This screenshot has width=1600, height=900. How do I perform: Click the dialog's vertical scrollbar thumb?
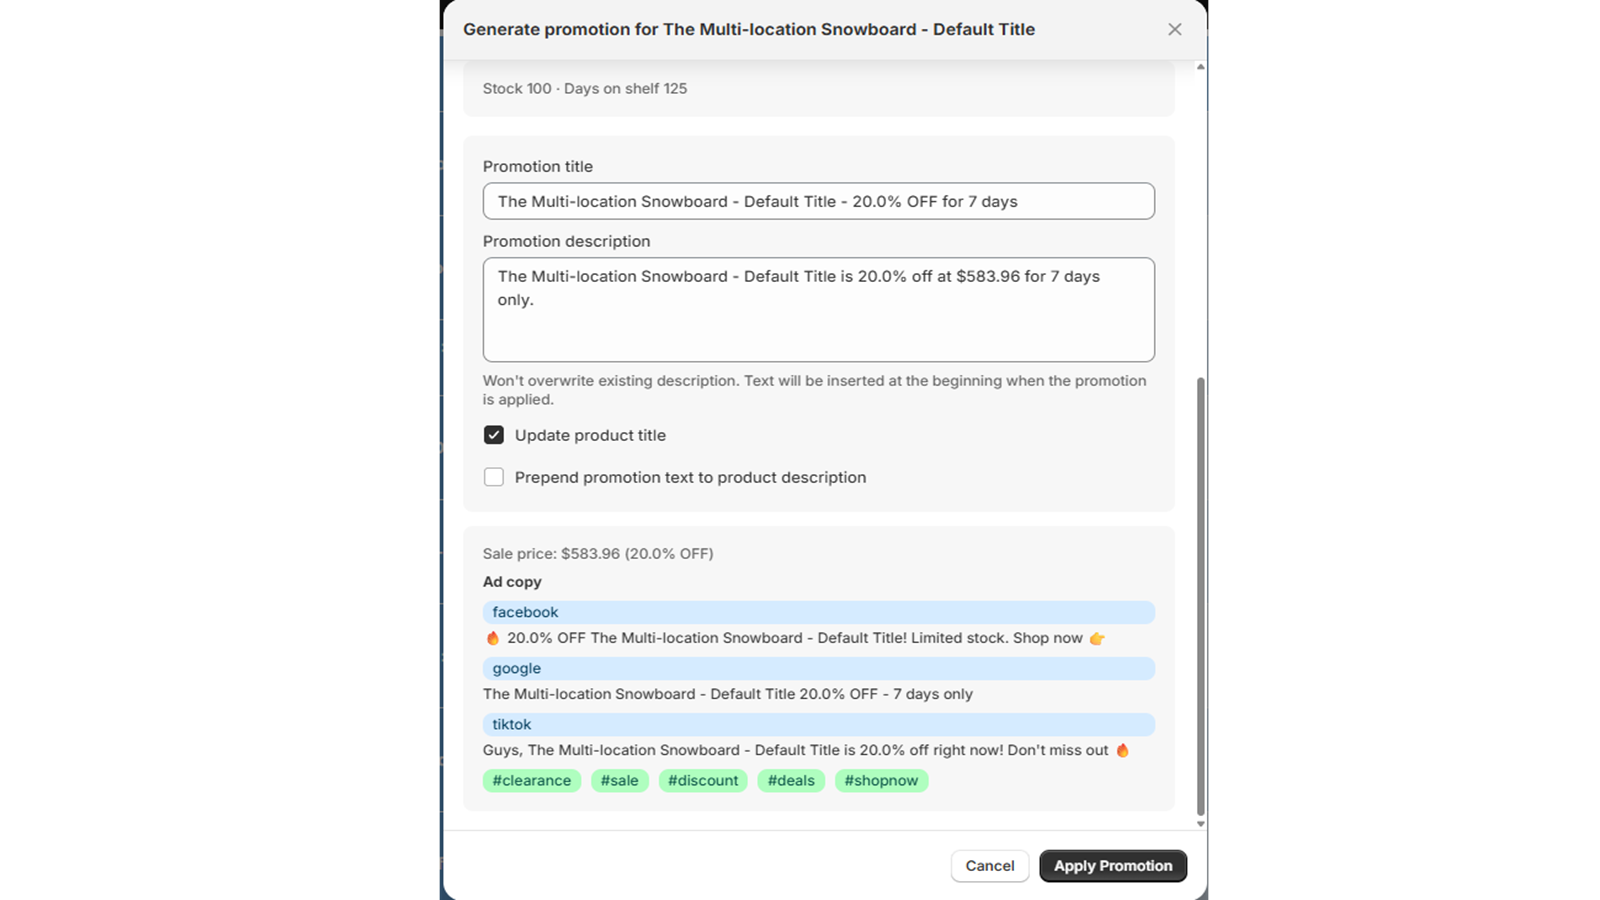coord(1201,597)
